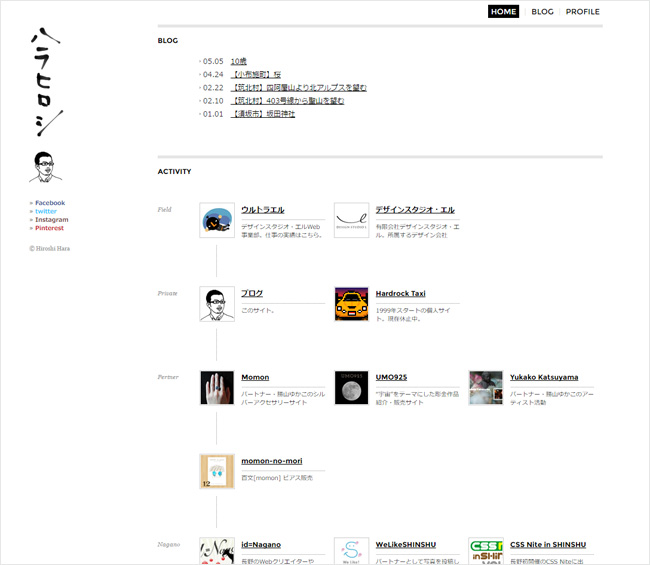Open the Facebook sidebar link
This screenshot has width=650, height=565.
pos(50,203)
